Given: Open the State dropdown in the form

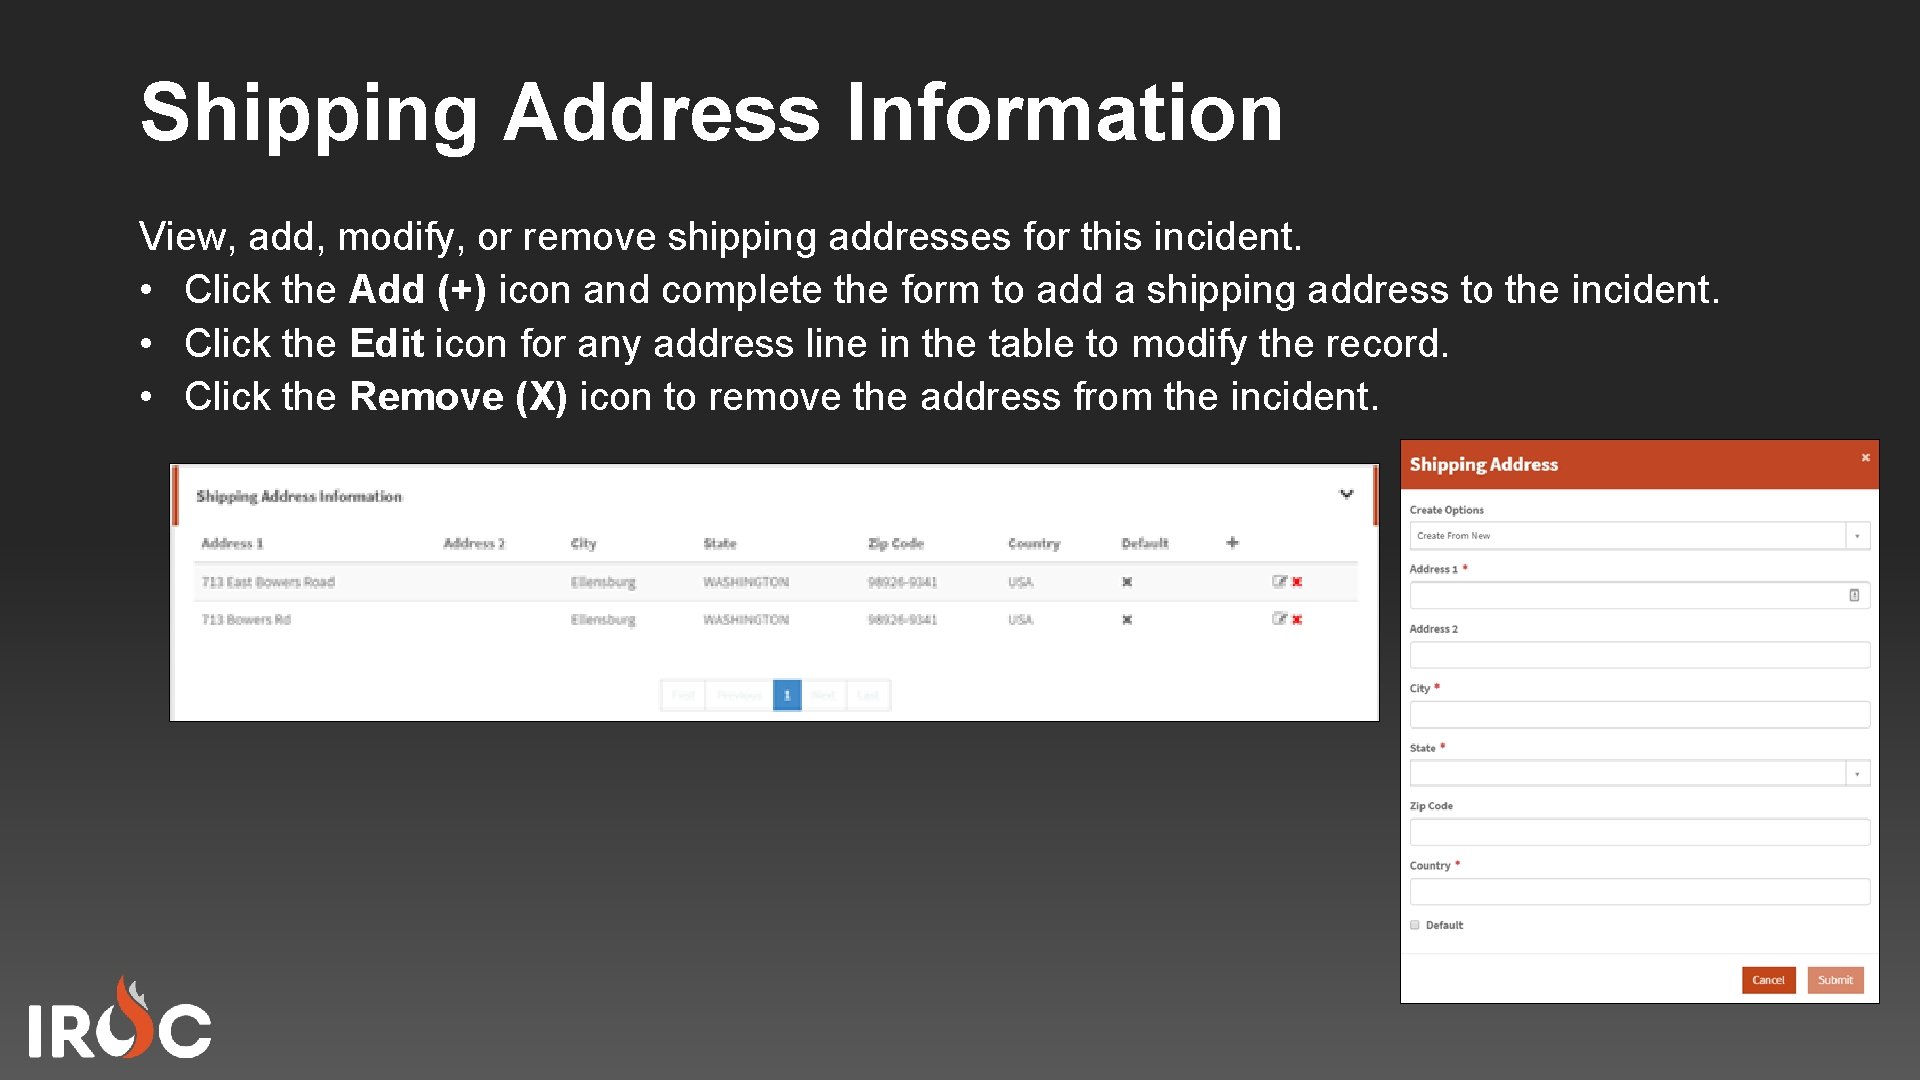Looking at the screenshot, I should tap(1857, 772).
